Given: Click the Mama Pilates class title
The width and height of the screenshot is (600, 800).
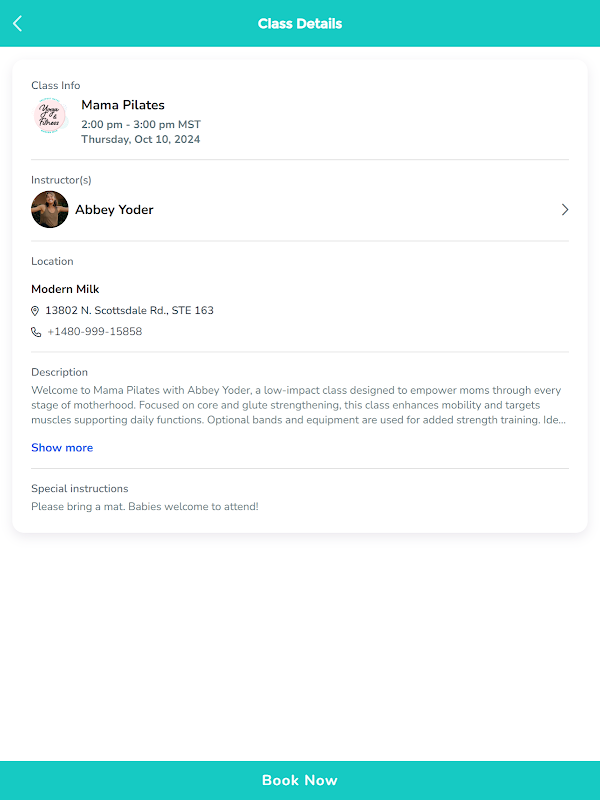Looking at the screenshot, I should 123,105.
